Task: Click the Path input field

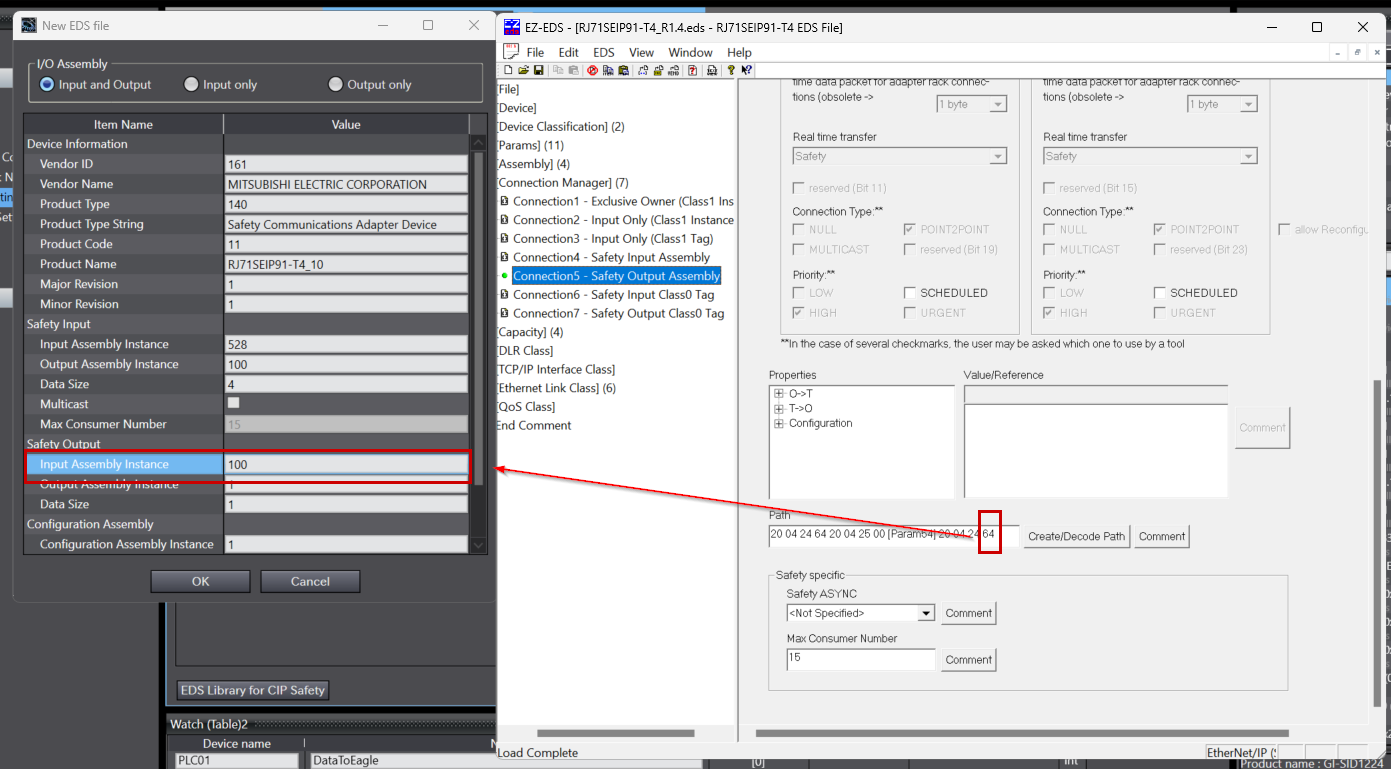Action: pyautogui.click(x=894, y=535)
